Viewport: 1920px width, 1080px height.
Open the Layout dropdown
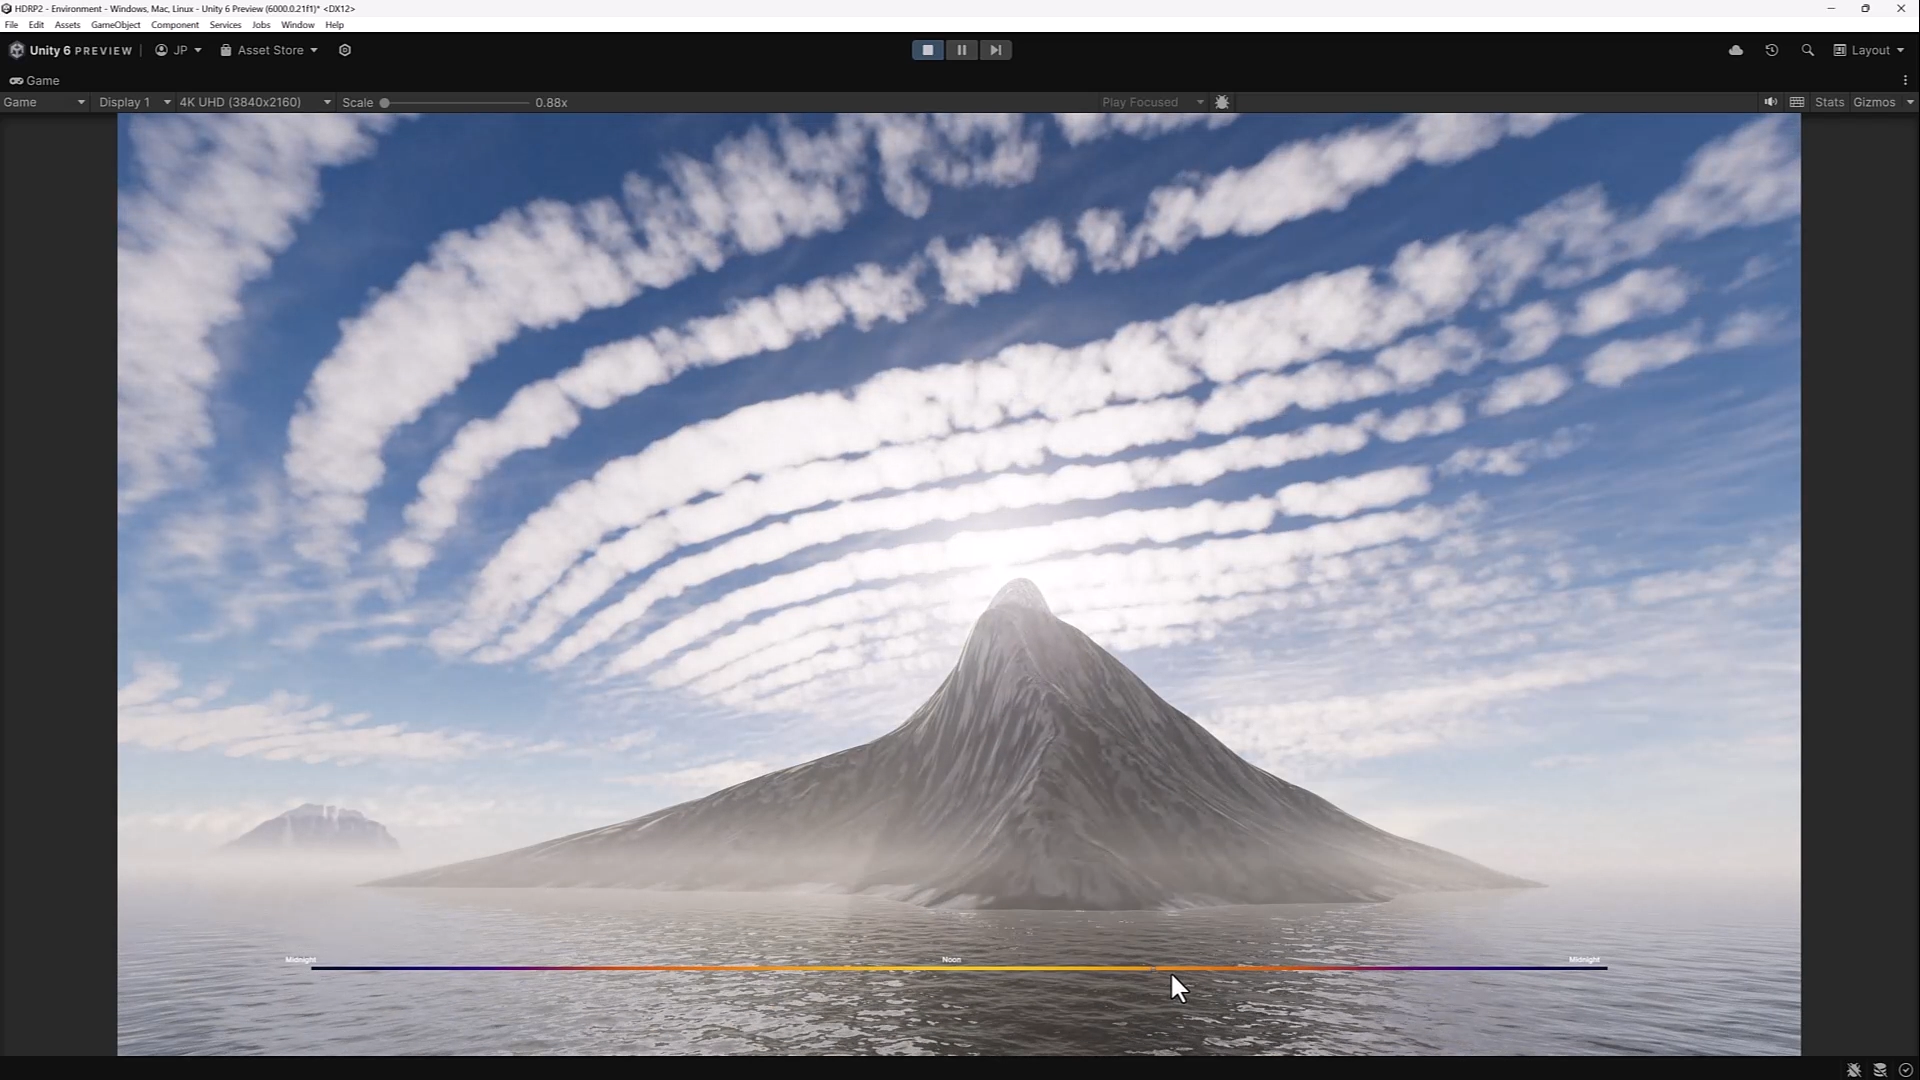pyautogui.click(x=1869, y=50)
